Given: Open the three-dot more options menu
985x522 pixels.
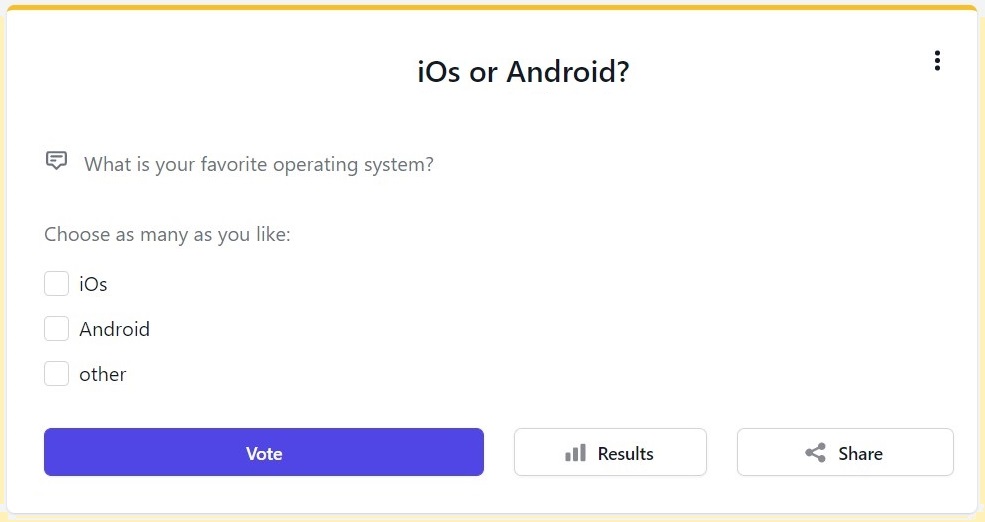Looking at the screenshot, I should (x=937, y=61).
